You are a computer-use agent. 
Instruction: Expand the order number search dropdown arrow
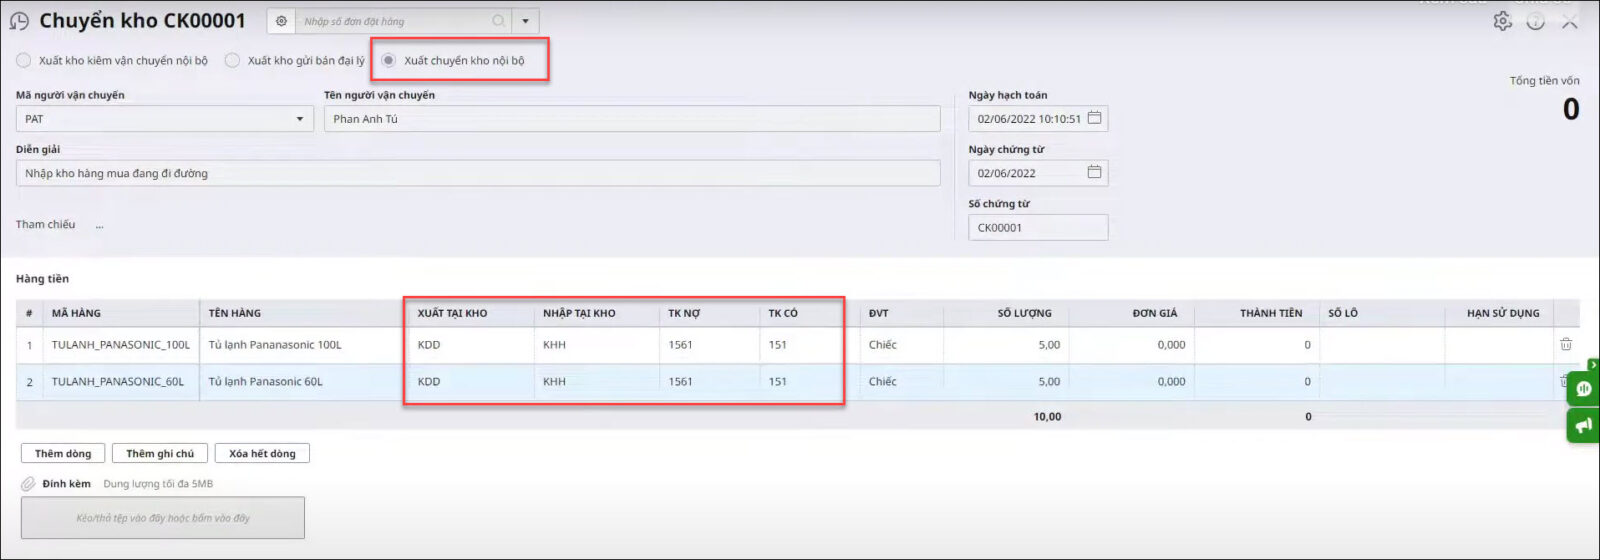pos(525,21)
